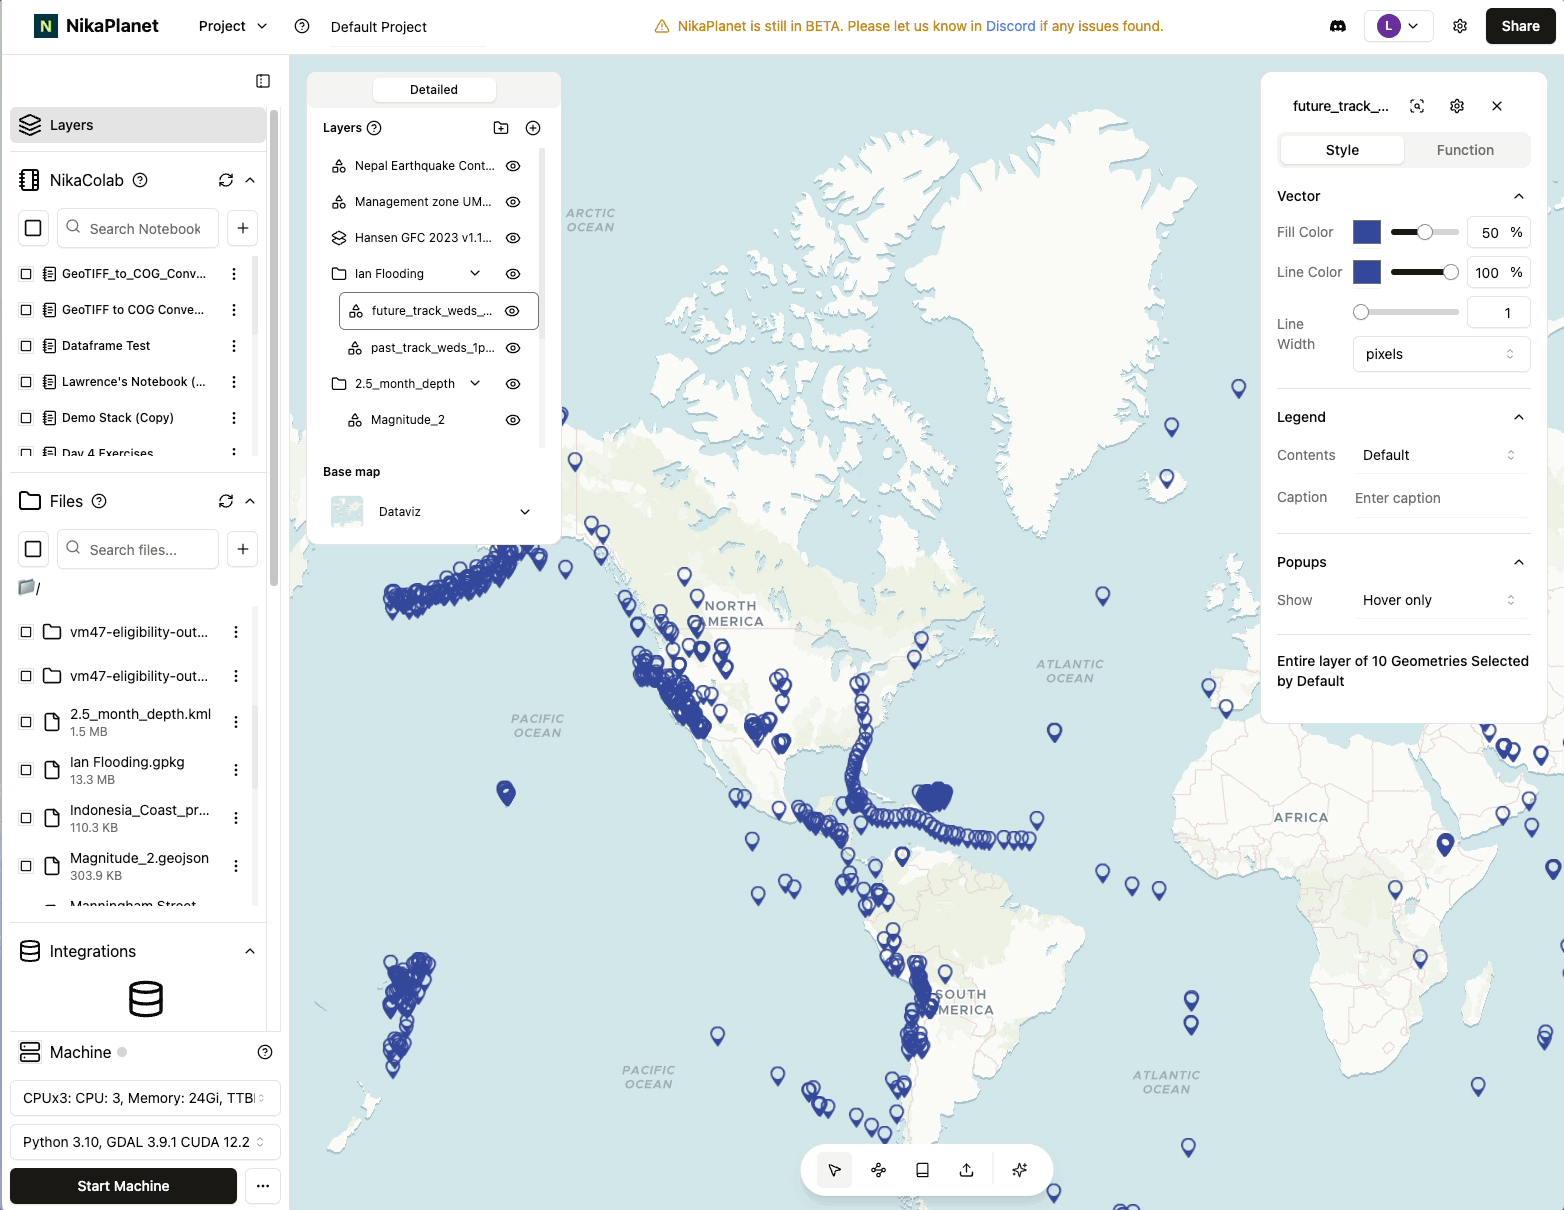This screenshot has height=1210, width=1564.
Task: Open extra machine options ellipsis button
Action: click(x=263, y=1186)
